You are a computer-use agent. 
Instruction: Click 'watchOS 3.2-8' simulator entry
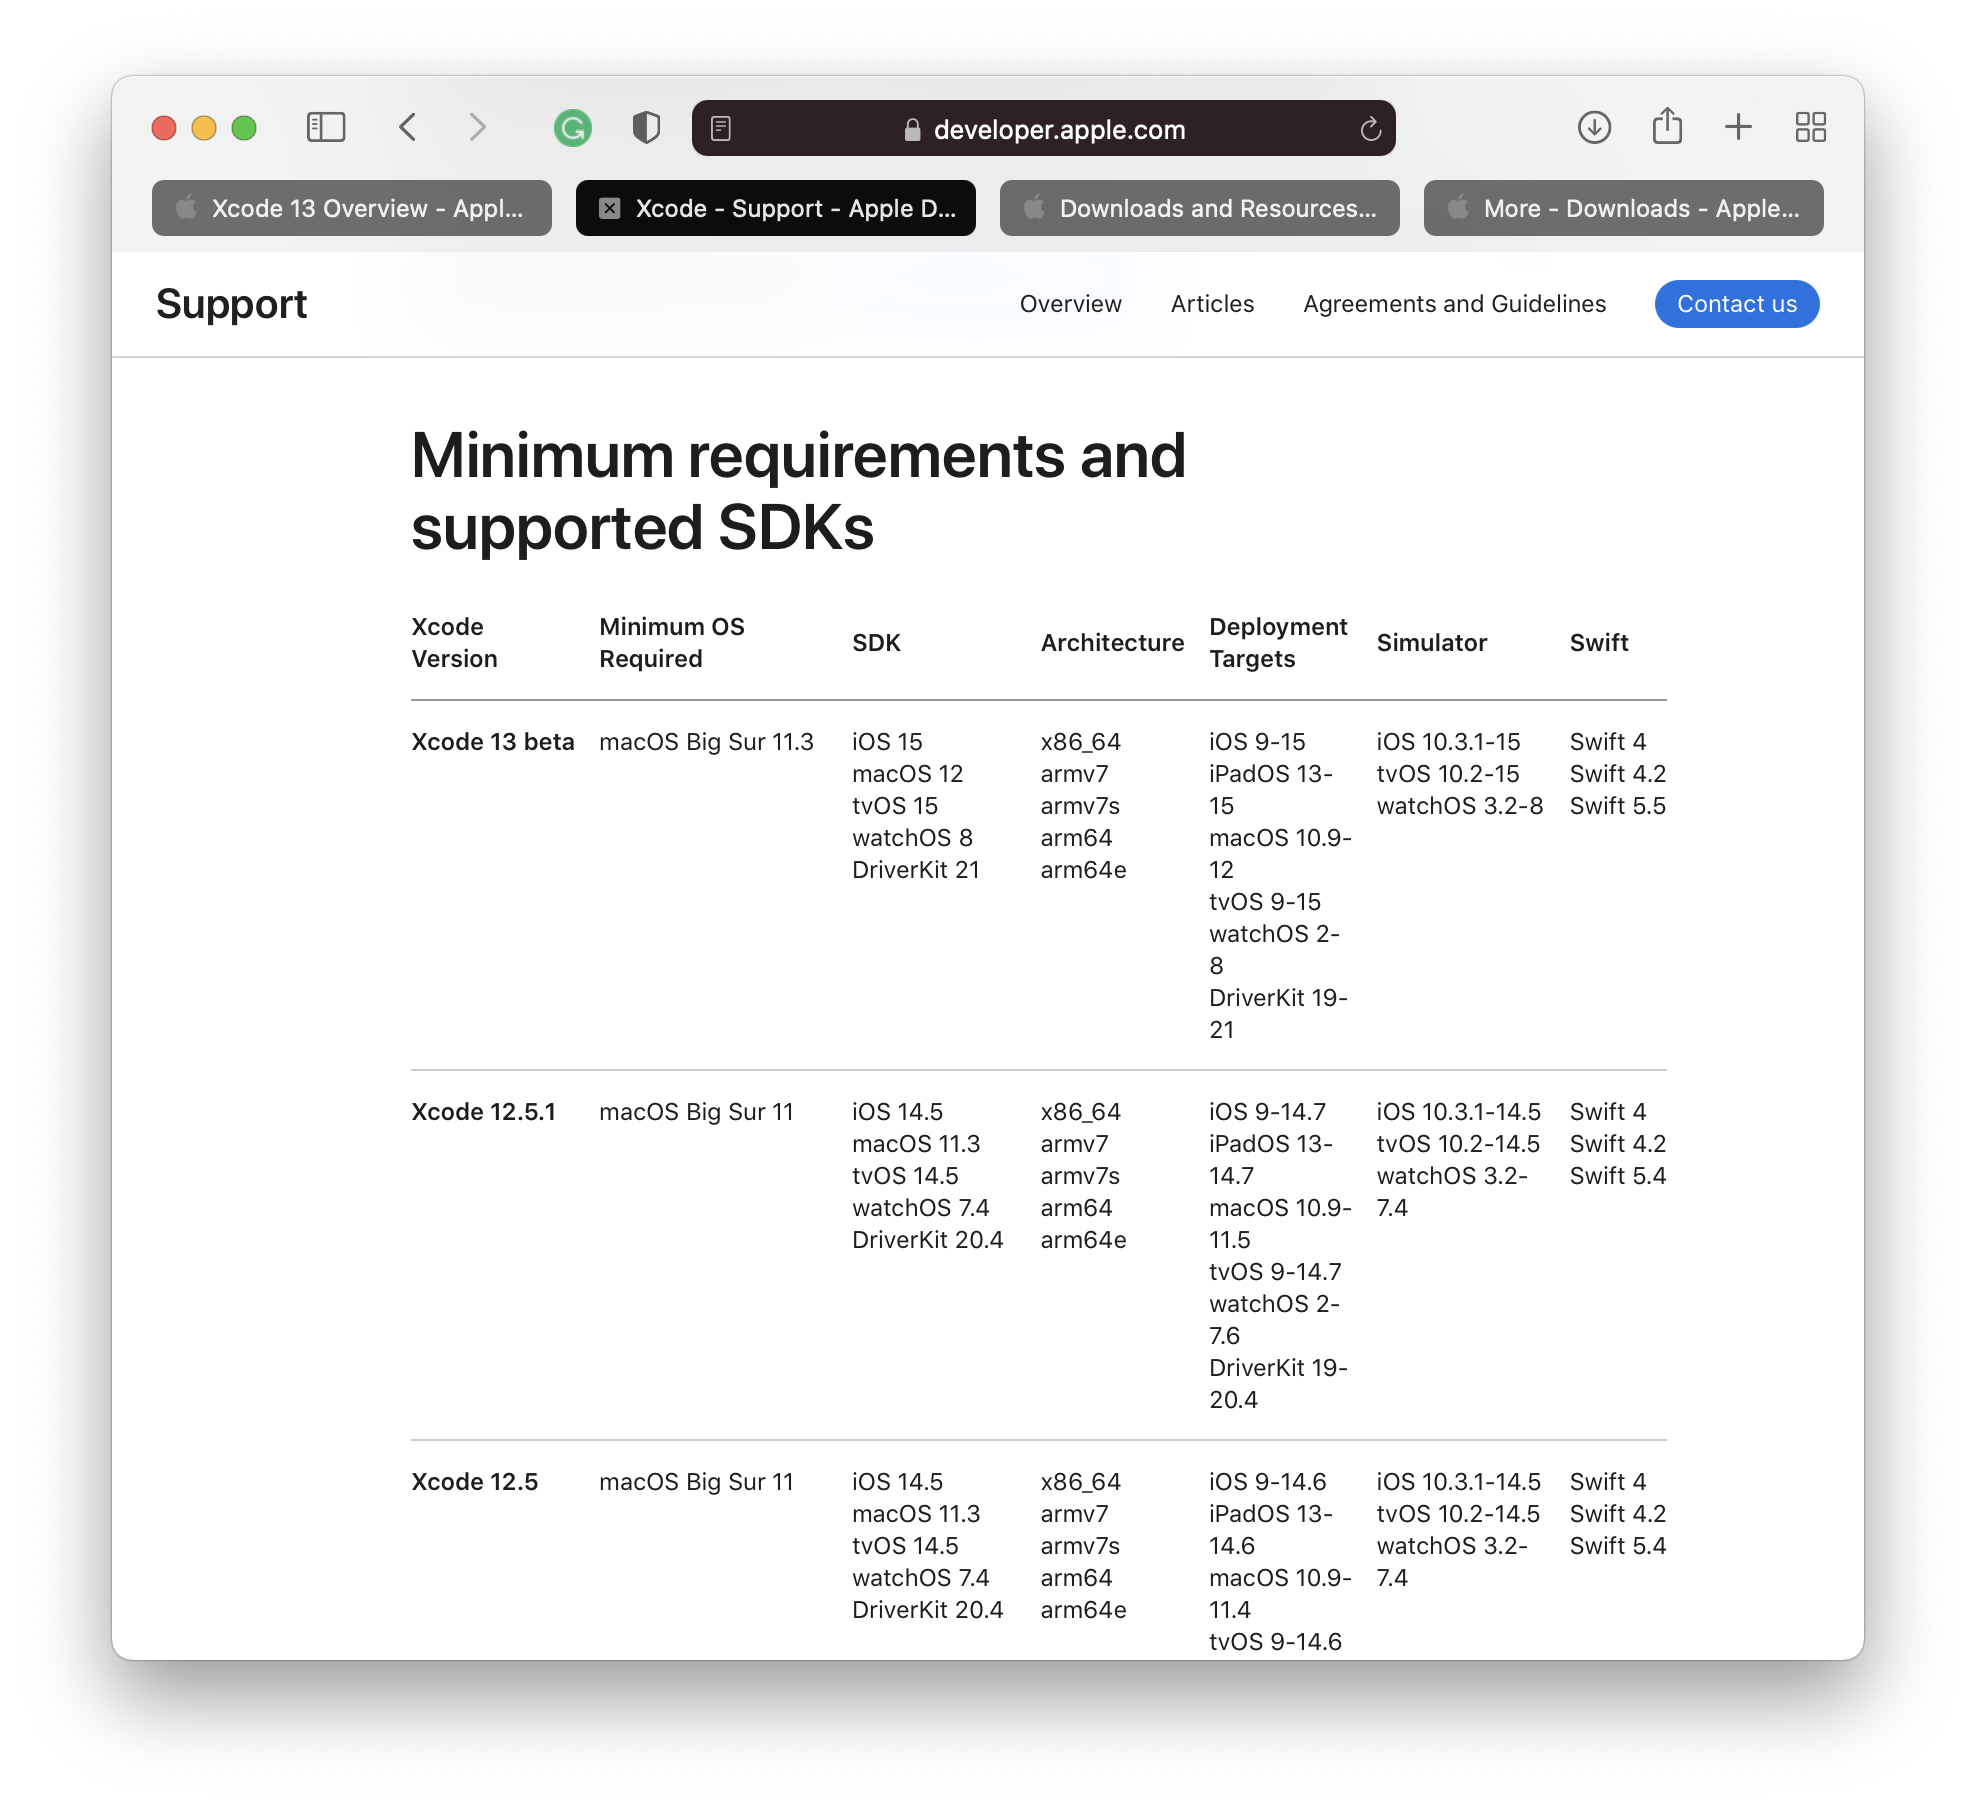coord(1460,806)
